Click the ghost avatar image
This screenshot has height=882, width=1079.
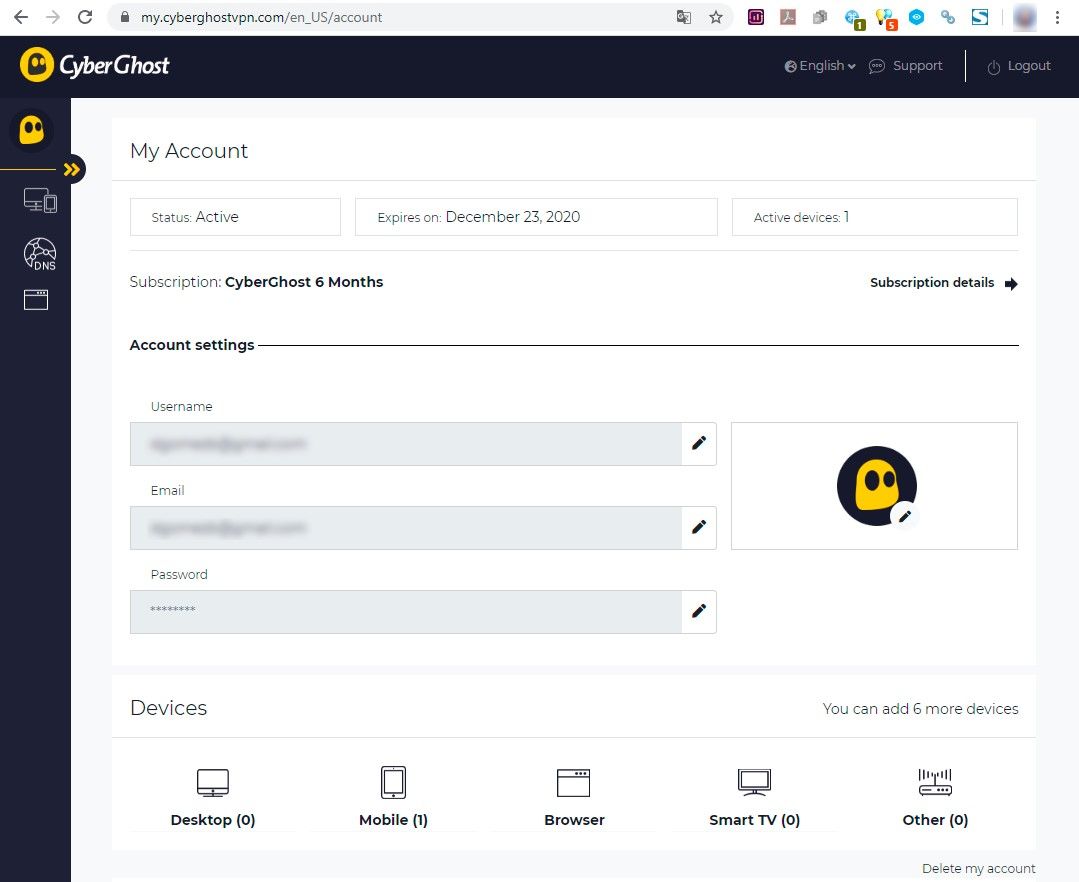[x=876, y=486]
